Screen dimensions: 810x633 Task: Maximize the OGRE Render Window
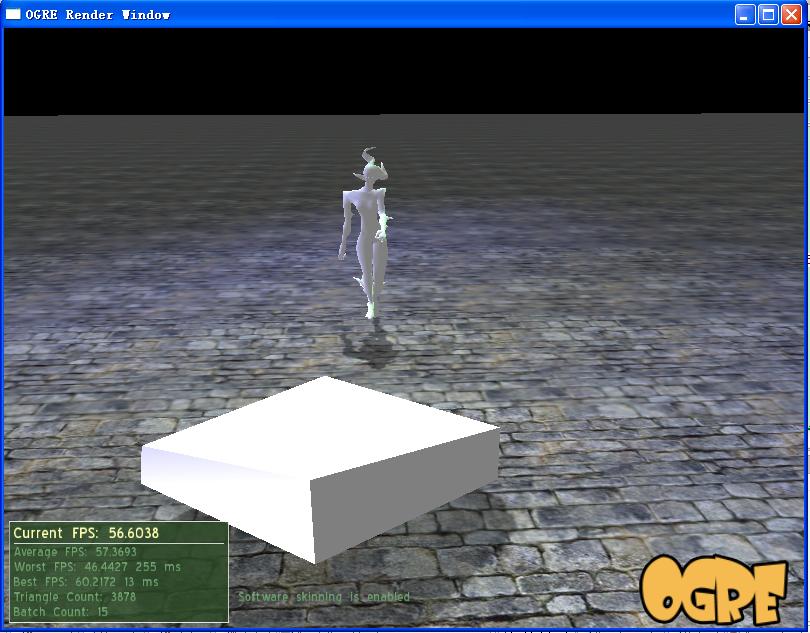[768, 14]
